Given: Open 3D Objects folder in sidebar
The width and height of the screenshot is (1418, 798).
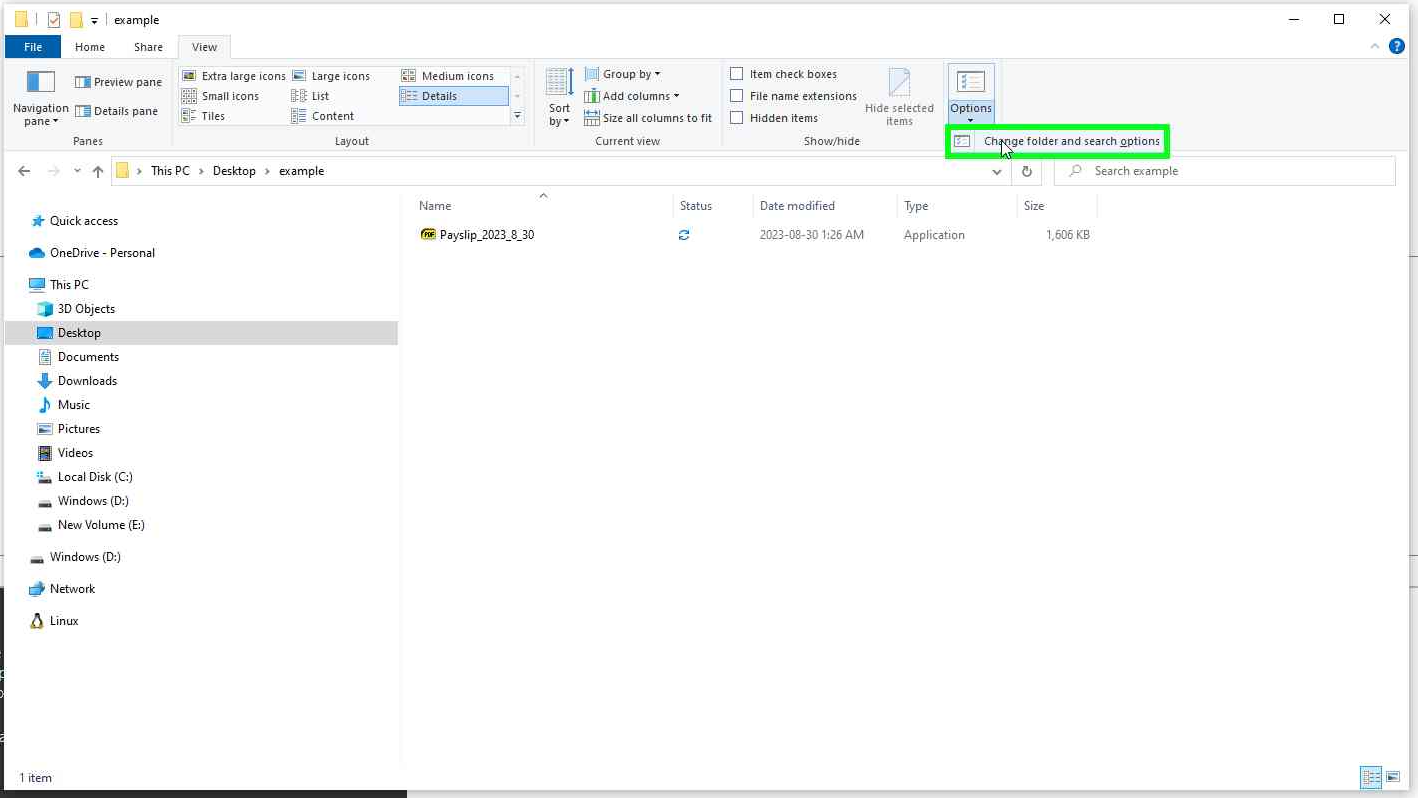Looking at the screenshot, I should tap(86, 309).
